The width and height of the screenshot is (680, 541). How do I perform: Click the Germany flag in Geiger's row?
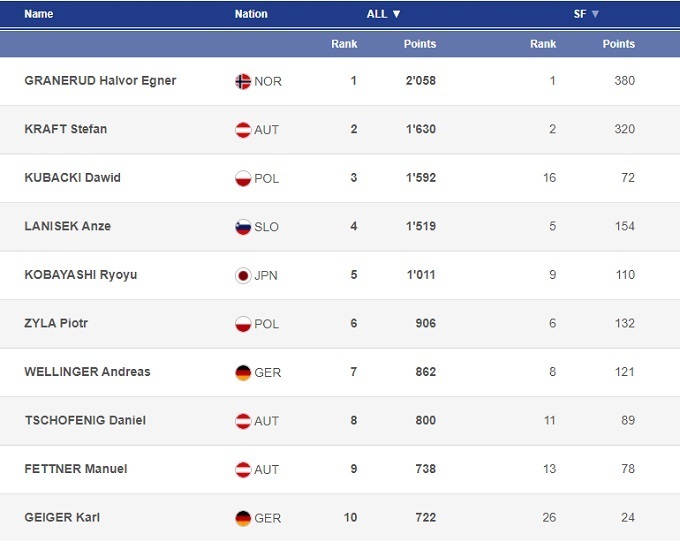(242, 518)
